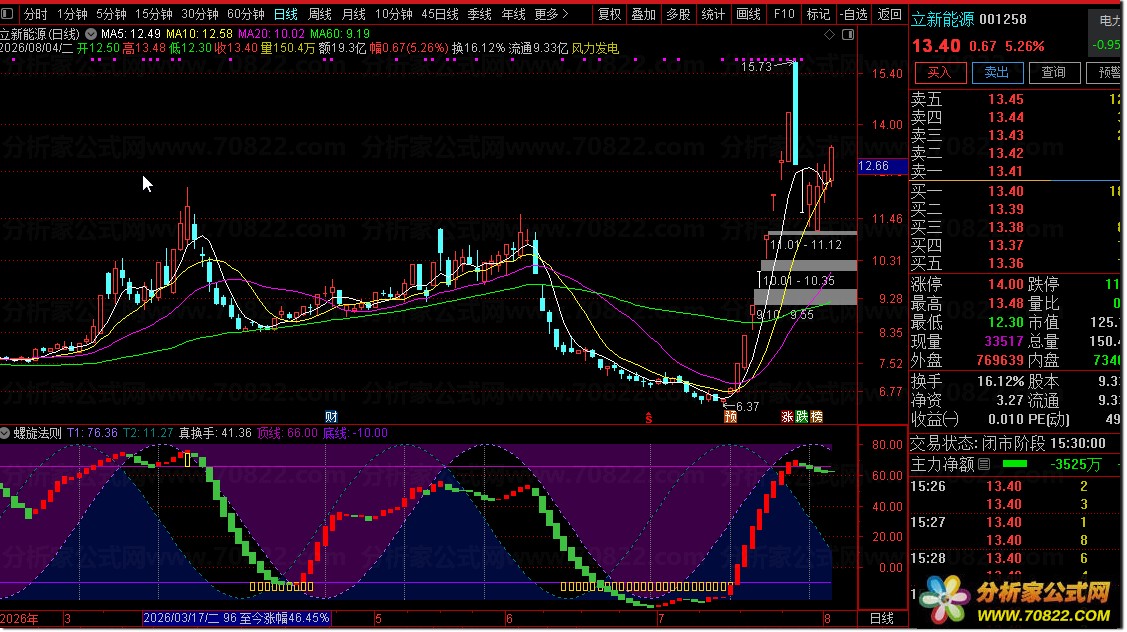
Task: Expand the dropdown beside 立新能源(日线)
Action: point(91,34)
